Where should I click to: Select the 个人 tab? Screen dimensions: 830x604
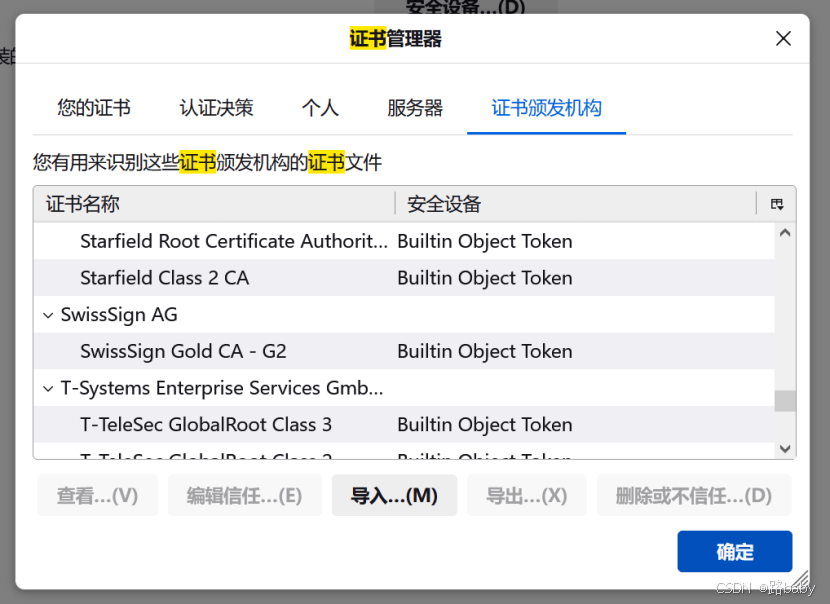point(320,108)
